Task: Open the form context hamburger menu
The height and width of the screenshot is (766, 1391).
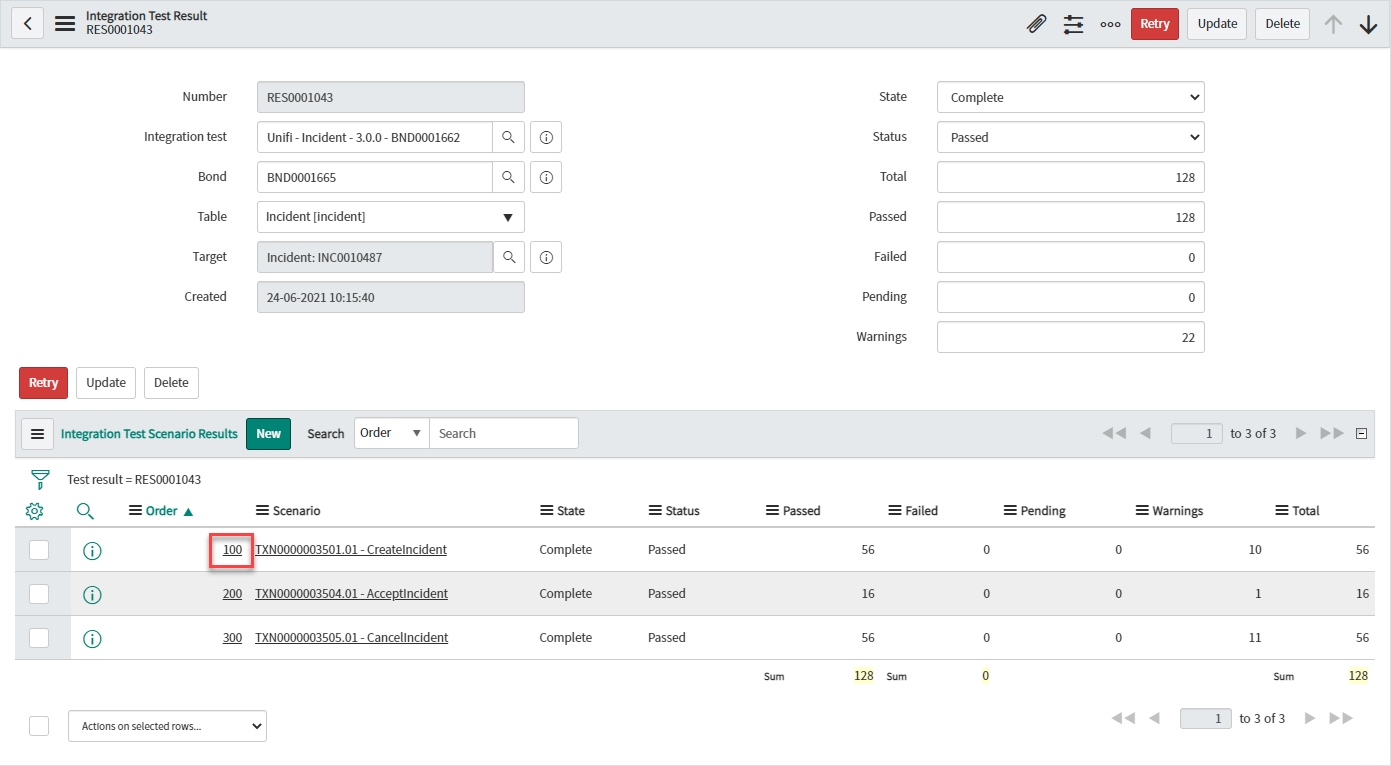Action: [x=65, y=24]
